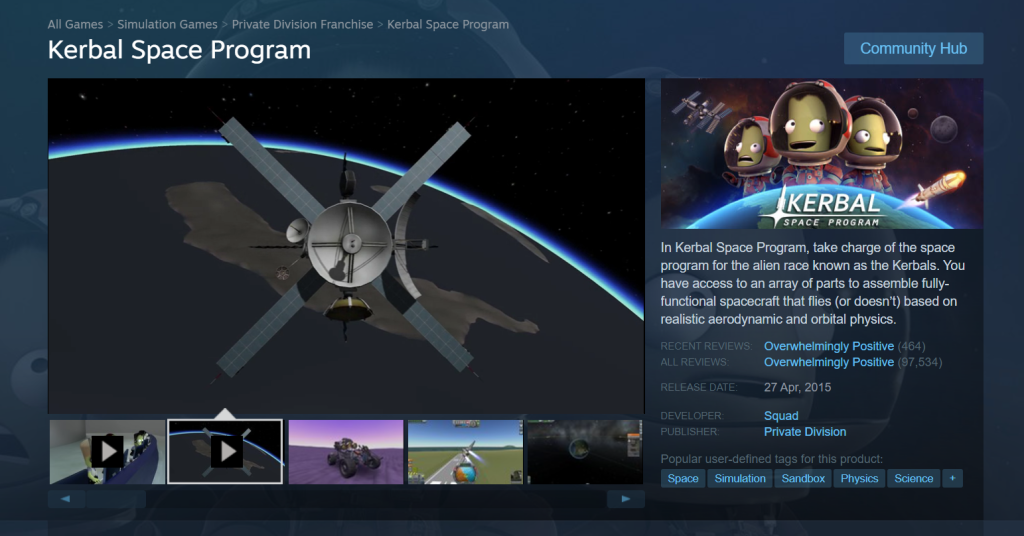Click the Kerbal Space Program page title

179,50
